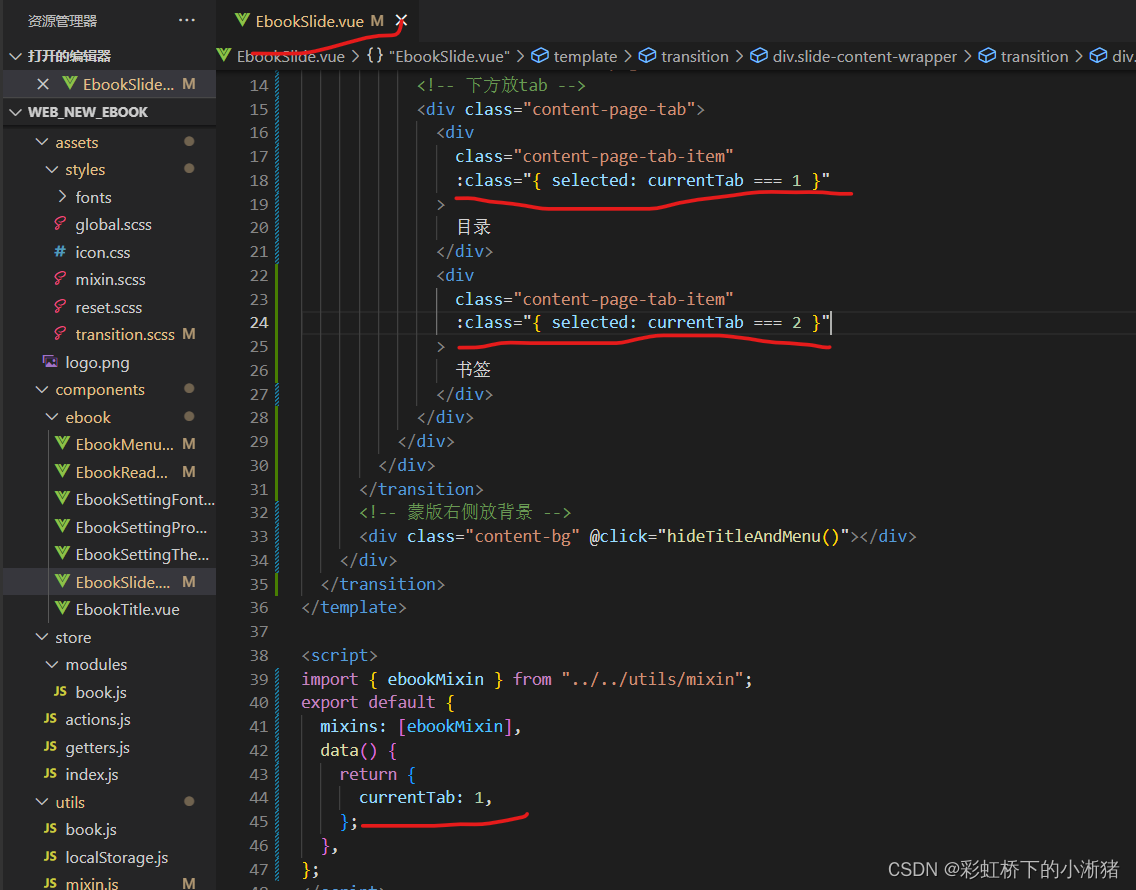Click div.slide-content-wrapper breadcrumb segment
1136x890 pixels.
click(x=853, y=57)
